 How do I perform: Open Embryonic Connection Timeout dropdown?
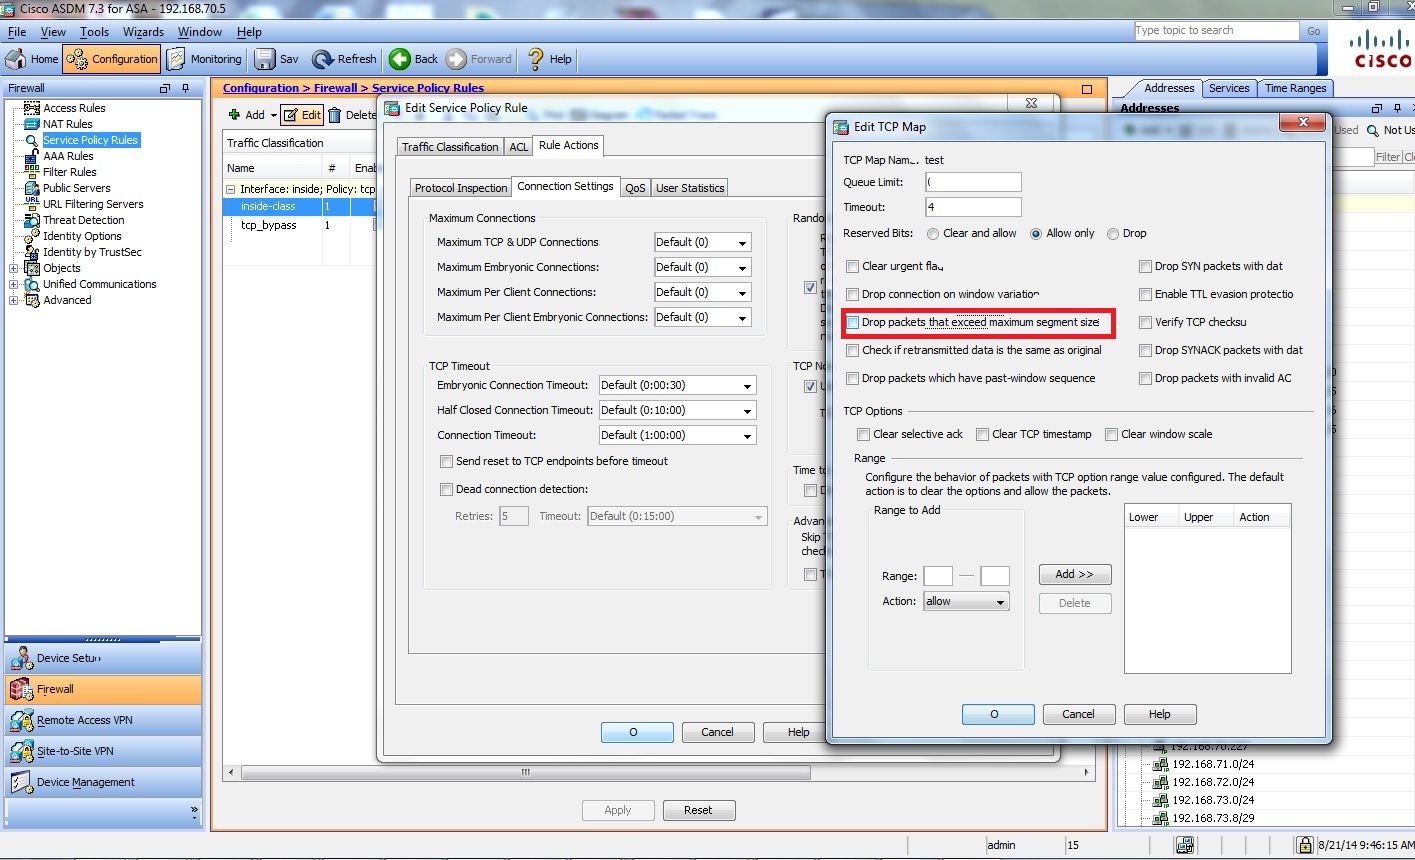[x=677, y=385]
